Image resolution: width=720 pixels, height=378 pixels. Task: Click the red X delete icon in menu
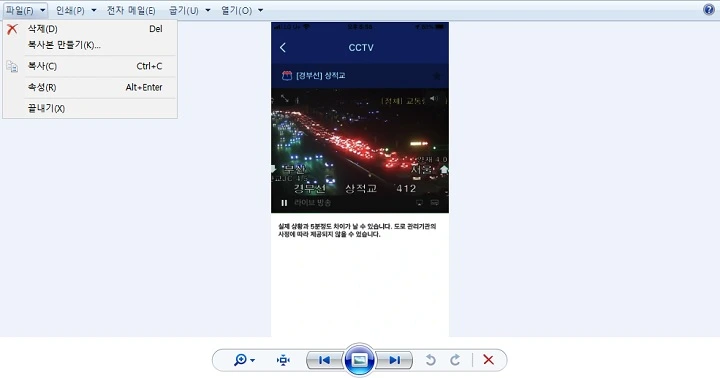click(12, 29)
